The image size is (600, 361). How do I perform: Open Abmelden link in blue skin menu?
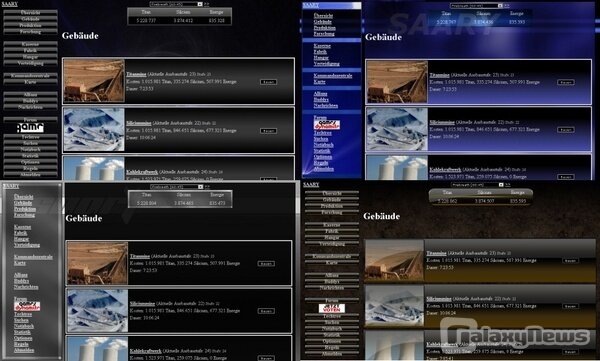[323, 169]
